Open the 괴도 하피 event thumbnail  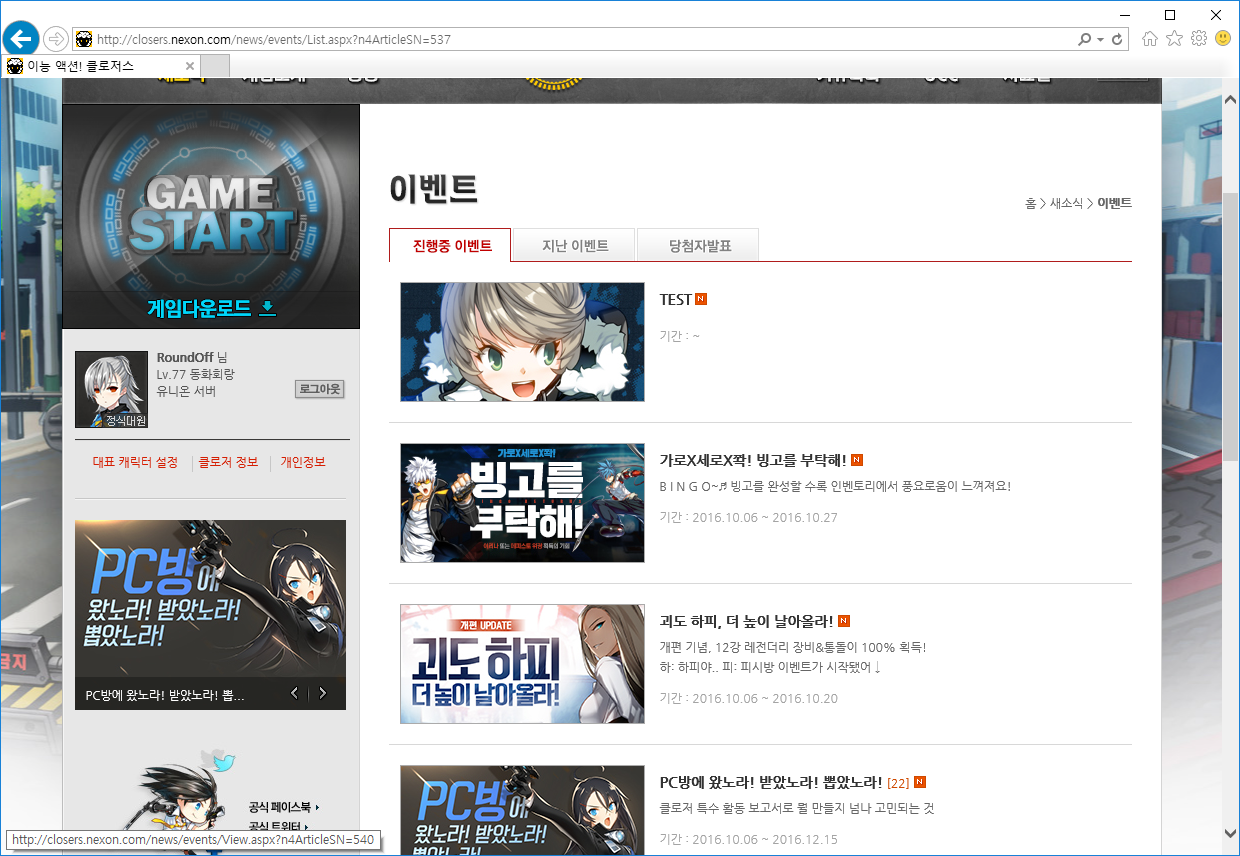pos(522,664)
